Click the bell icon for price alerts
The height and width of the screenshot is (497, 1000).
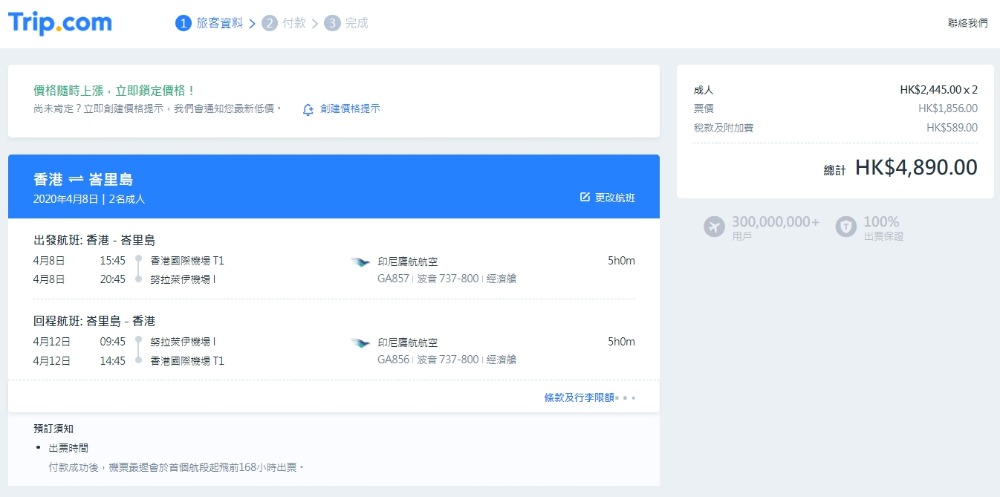tap(308, 109)
